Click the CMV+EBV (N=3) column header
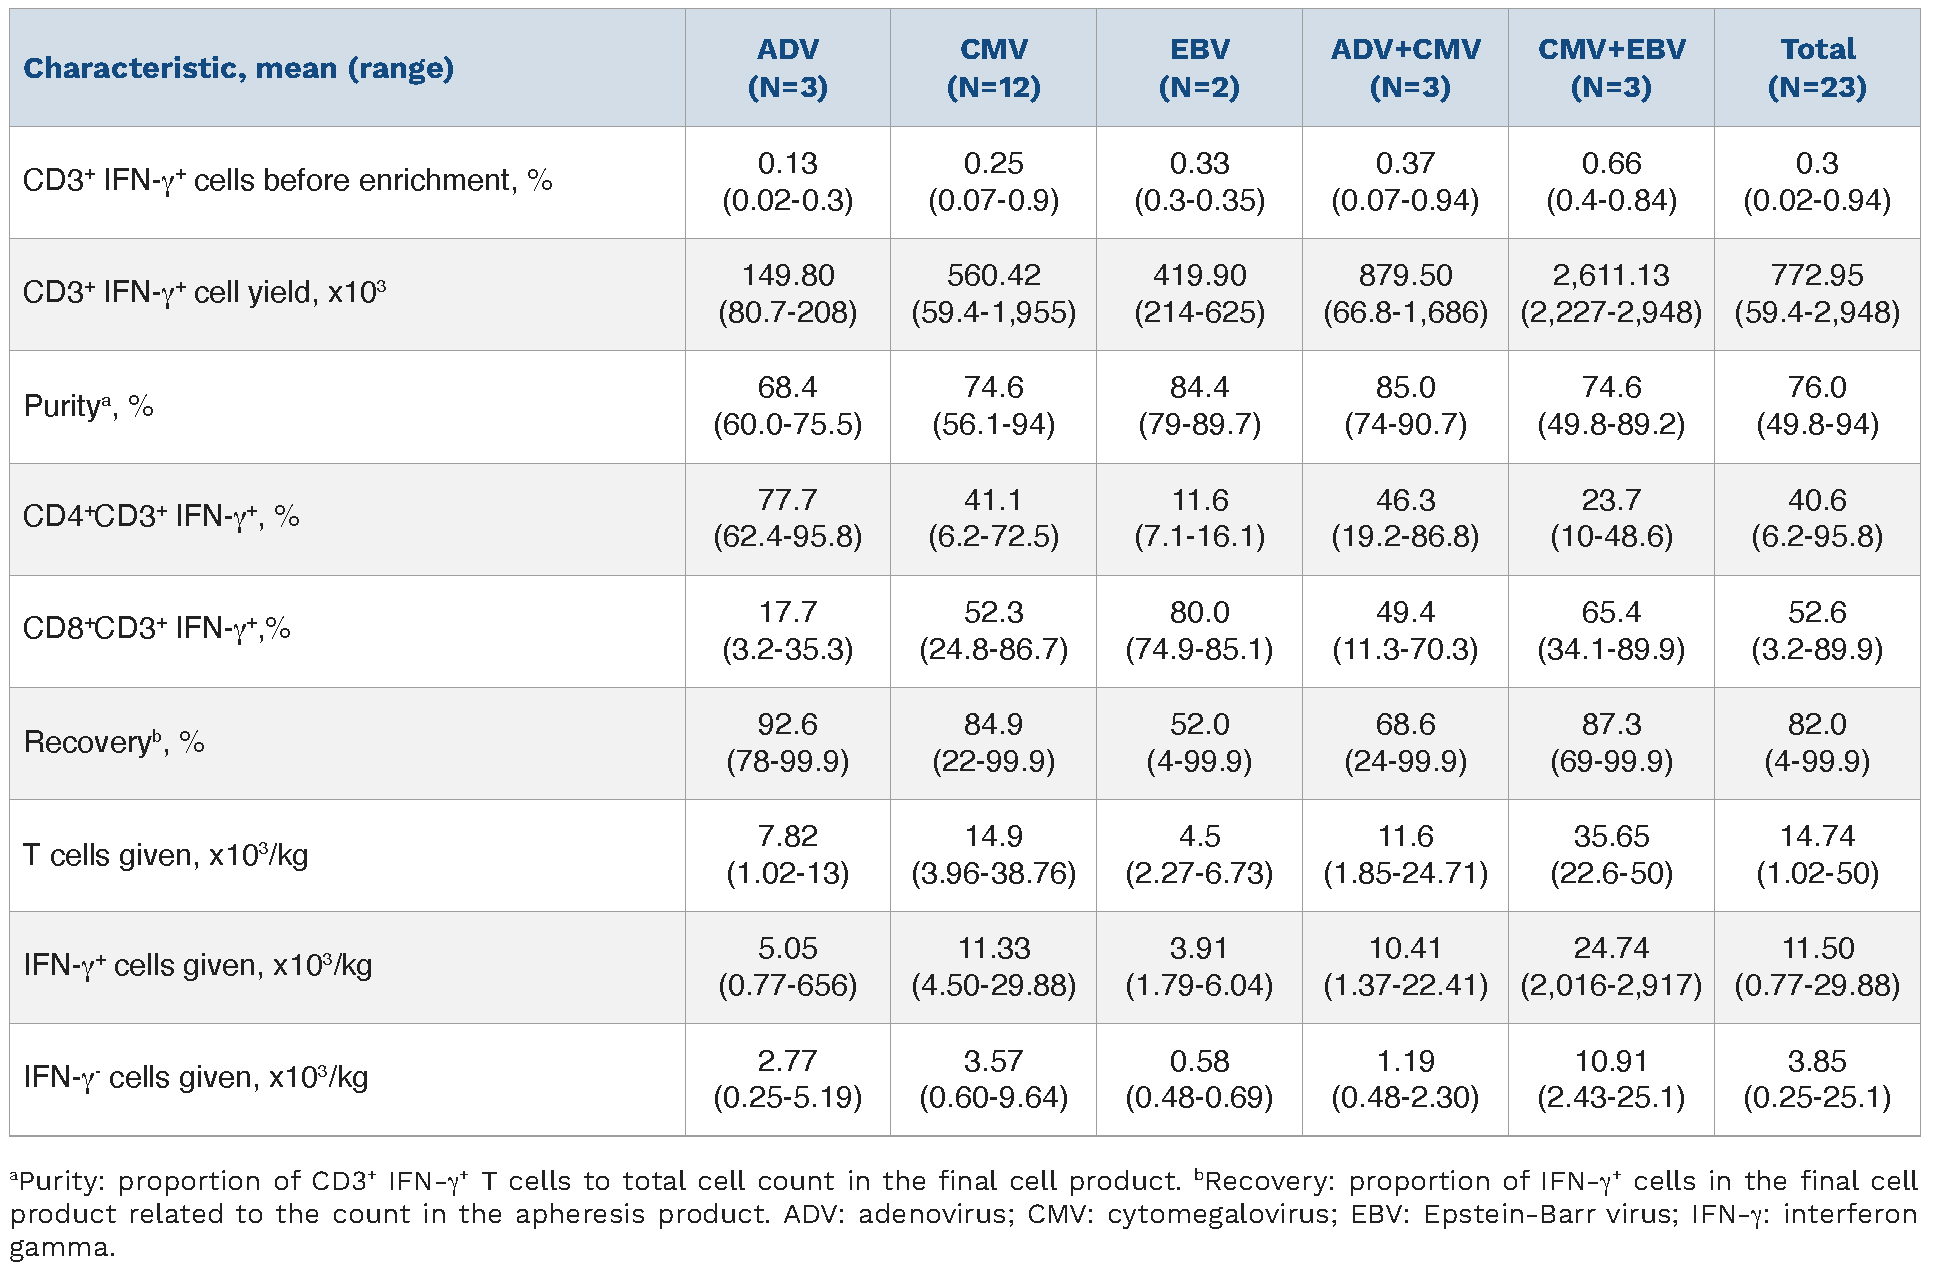 pyautogui.click(x=1611, y=68)
